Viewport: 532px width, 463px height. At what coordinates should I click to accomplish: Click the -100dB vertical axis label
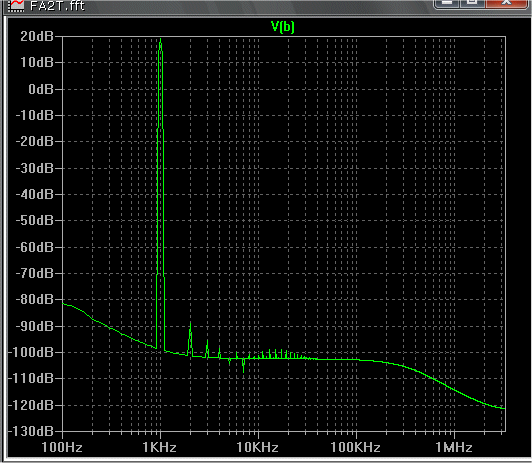[31, 352]
